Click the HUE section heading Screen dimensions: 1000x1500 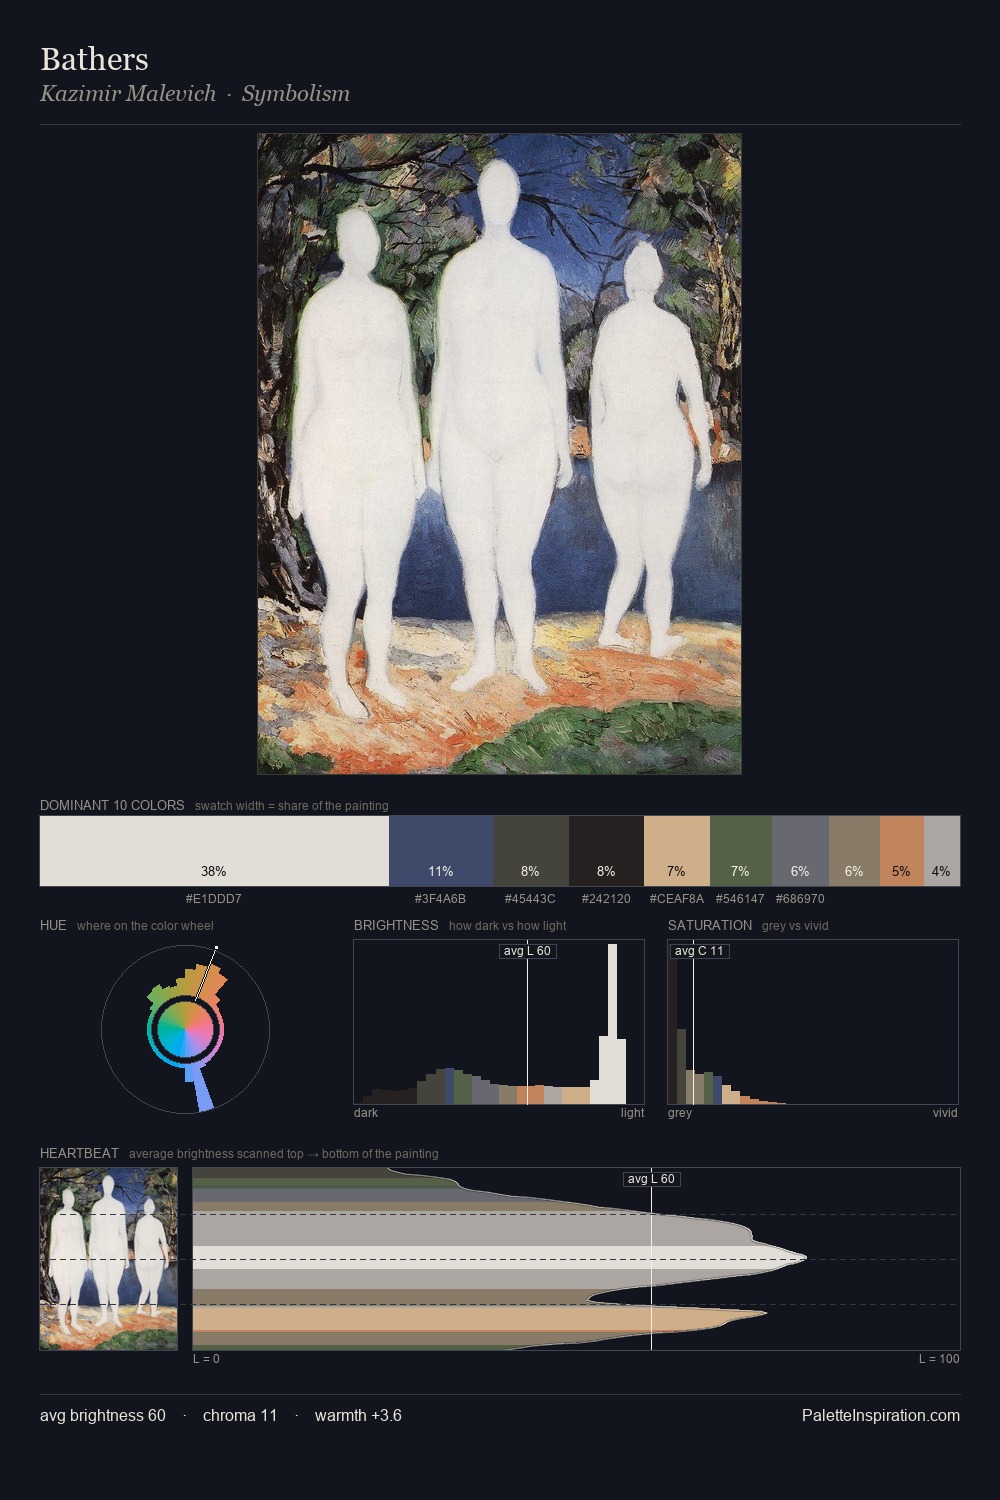click(53, 925)
